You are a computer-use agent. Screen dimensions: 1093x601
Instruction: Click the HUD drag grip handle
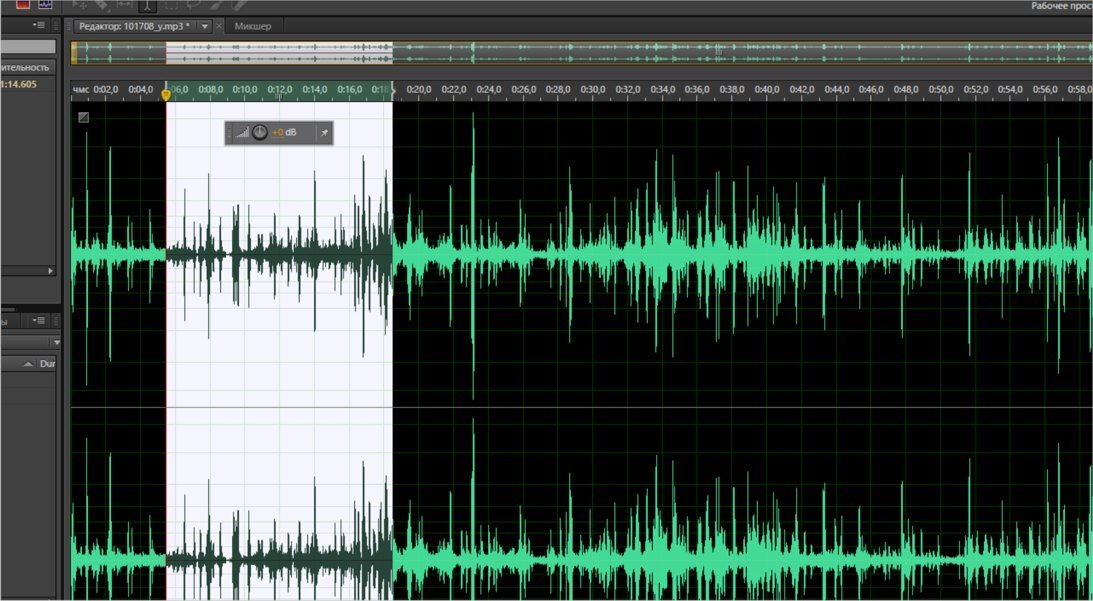tap(229, 132)
